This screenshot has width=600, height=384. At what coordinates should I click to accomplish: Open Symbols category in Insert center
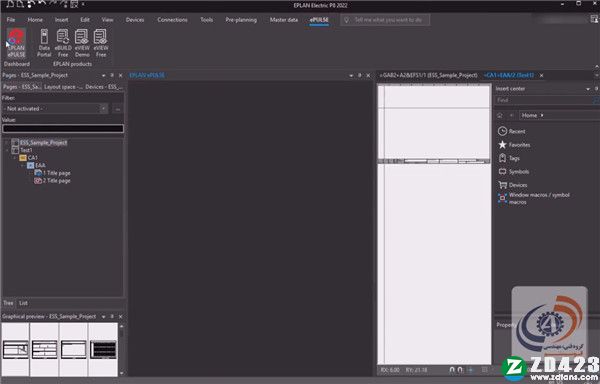click(x=514, y=171)
